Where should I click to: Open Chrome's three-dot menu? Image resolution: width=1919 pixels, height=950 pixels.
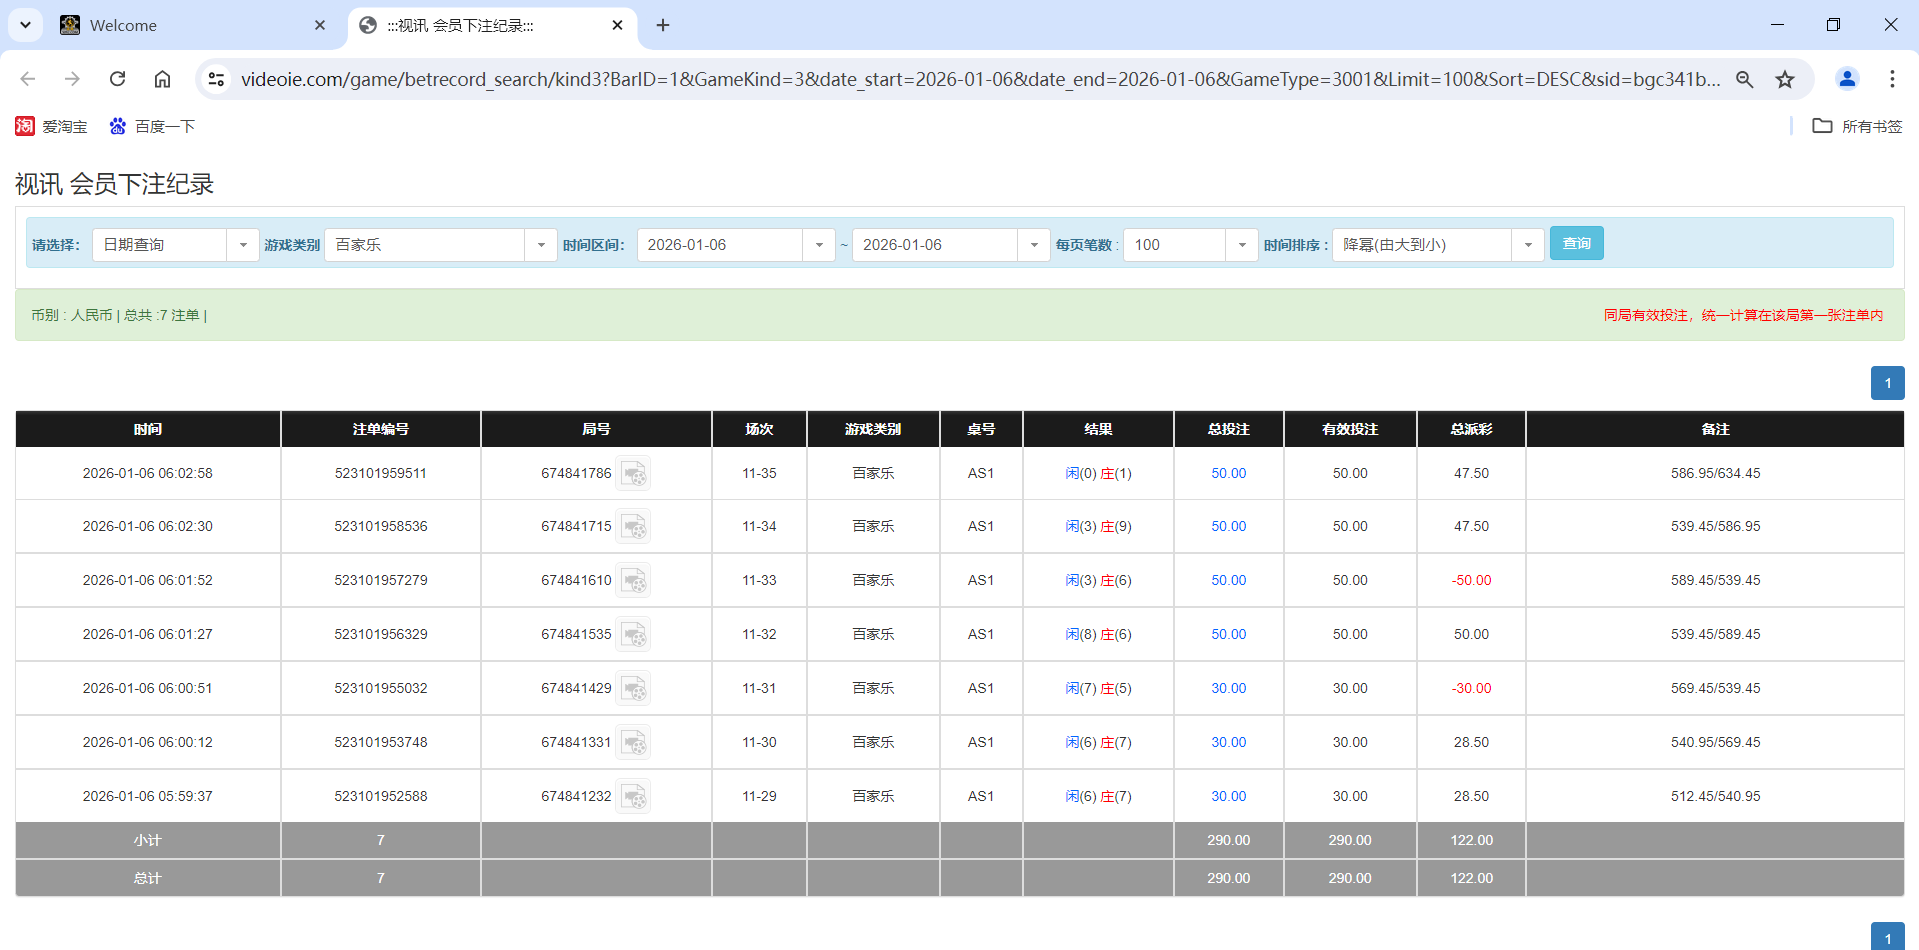point(1893,79)
